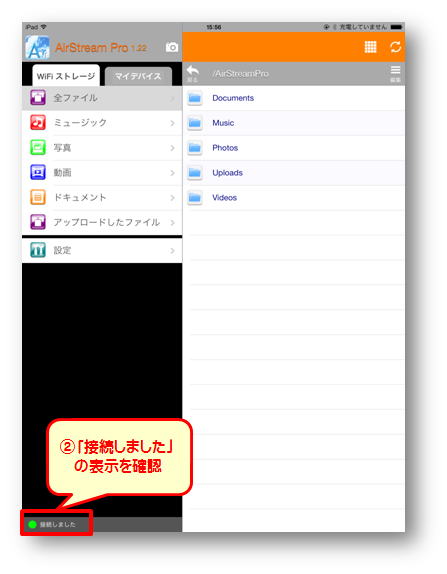Open the Documents folder

coord(294,98)
